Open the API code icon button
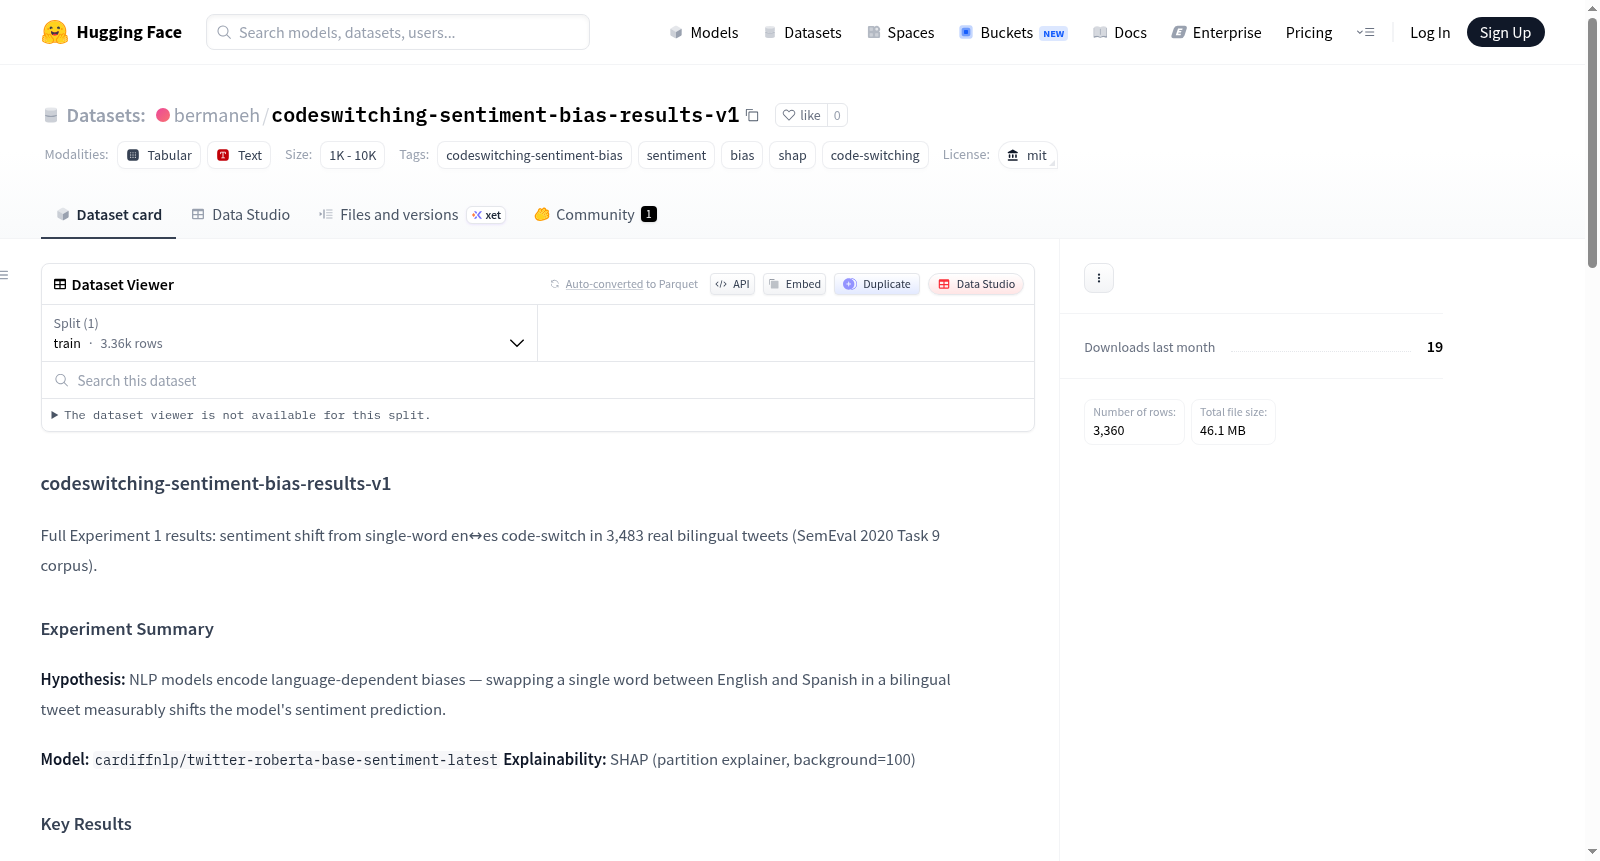This screenshot has height=861, width=1600. (732, 284)
